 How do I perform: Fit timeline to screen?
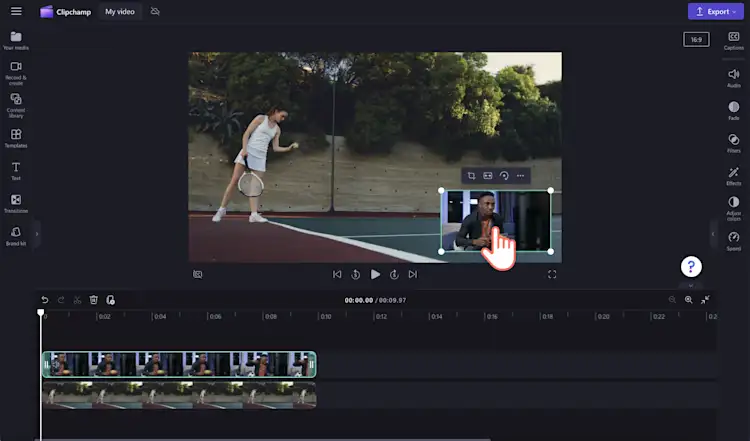point(705,299)
